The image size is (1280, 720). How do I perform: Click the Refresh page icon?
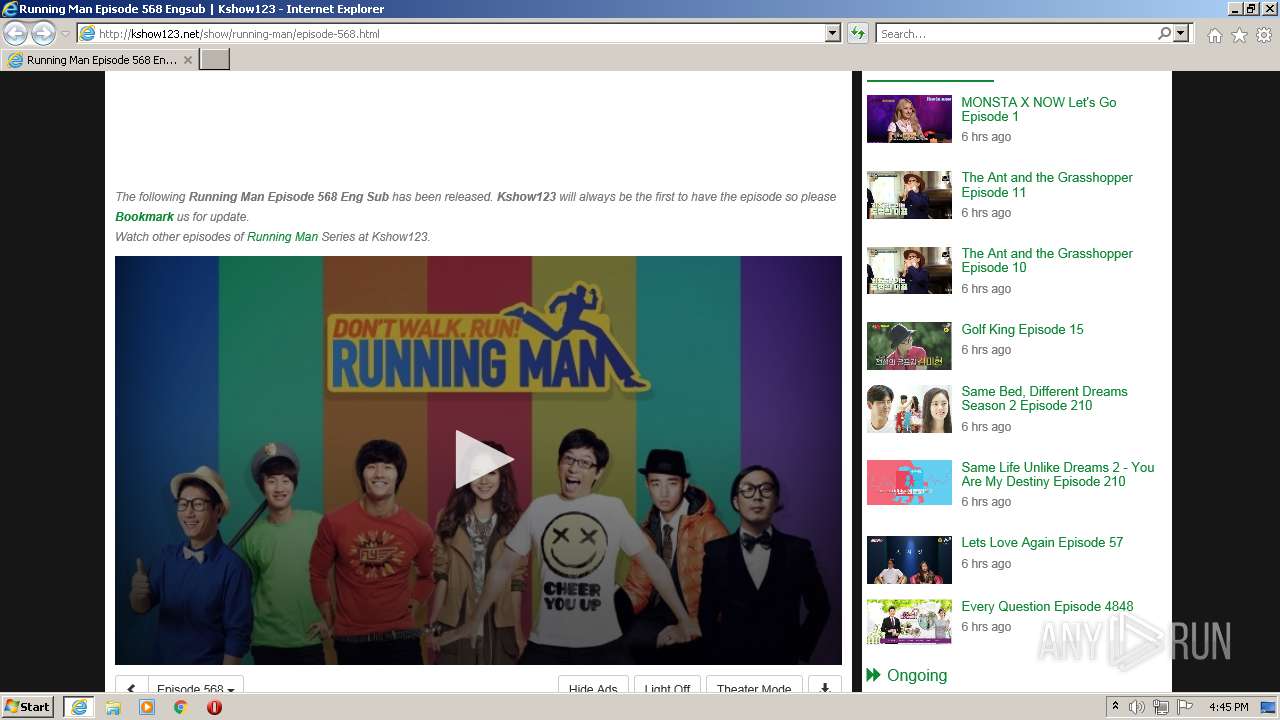click(857, 34)
